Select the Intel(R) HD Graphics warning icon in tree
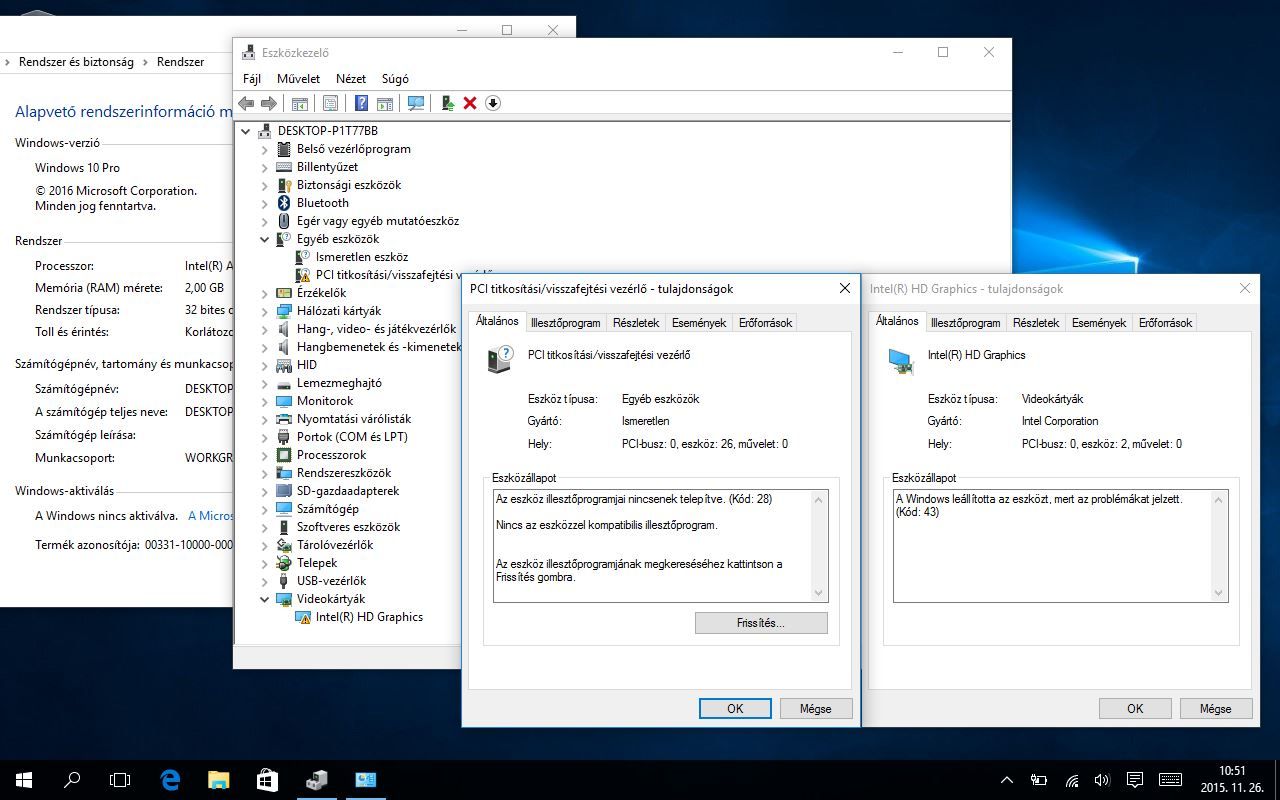 pos(303,617)
